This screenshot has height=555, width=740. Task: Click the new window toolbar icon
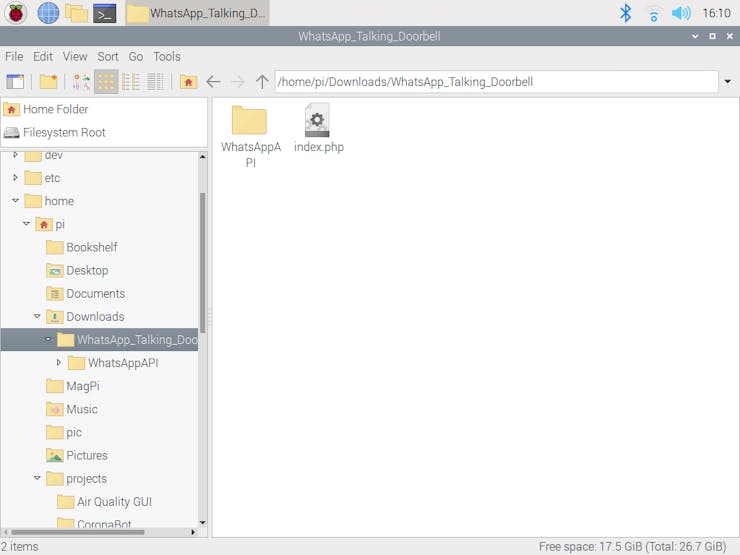(x=15, y=82)
